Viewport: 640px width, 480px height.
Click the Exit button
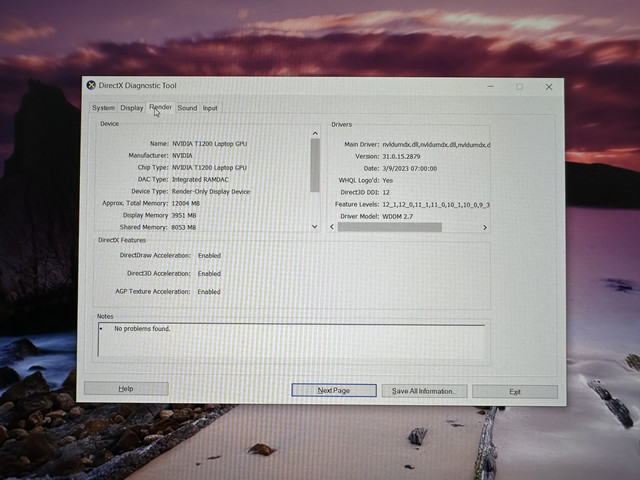(515, 392)
